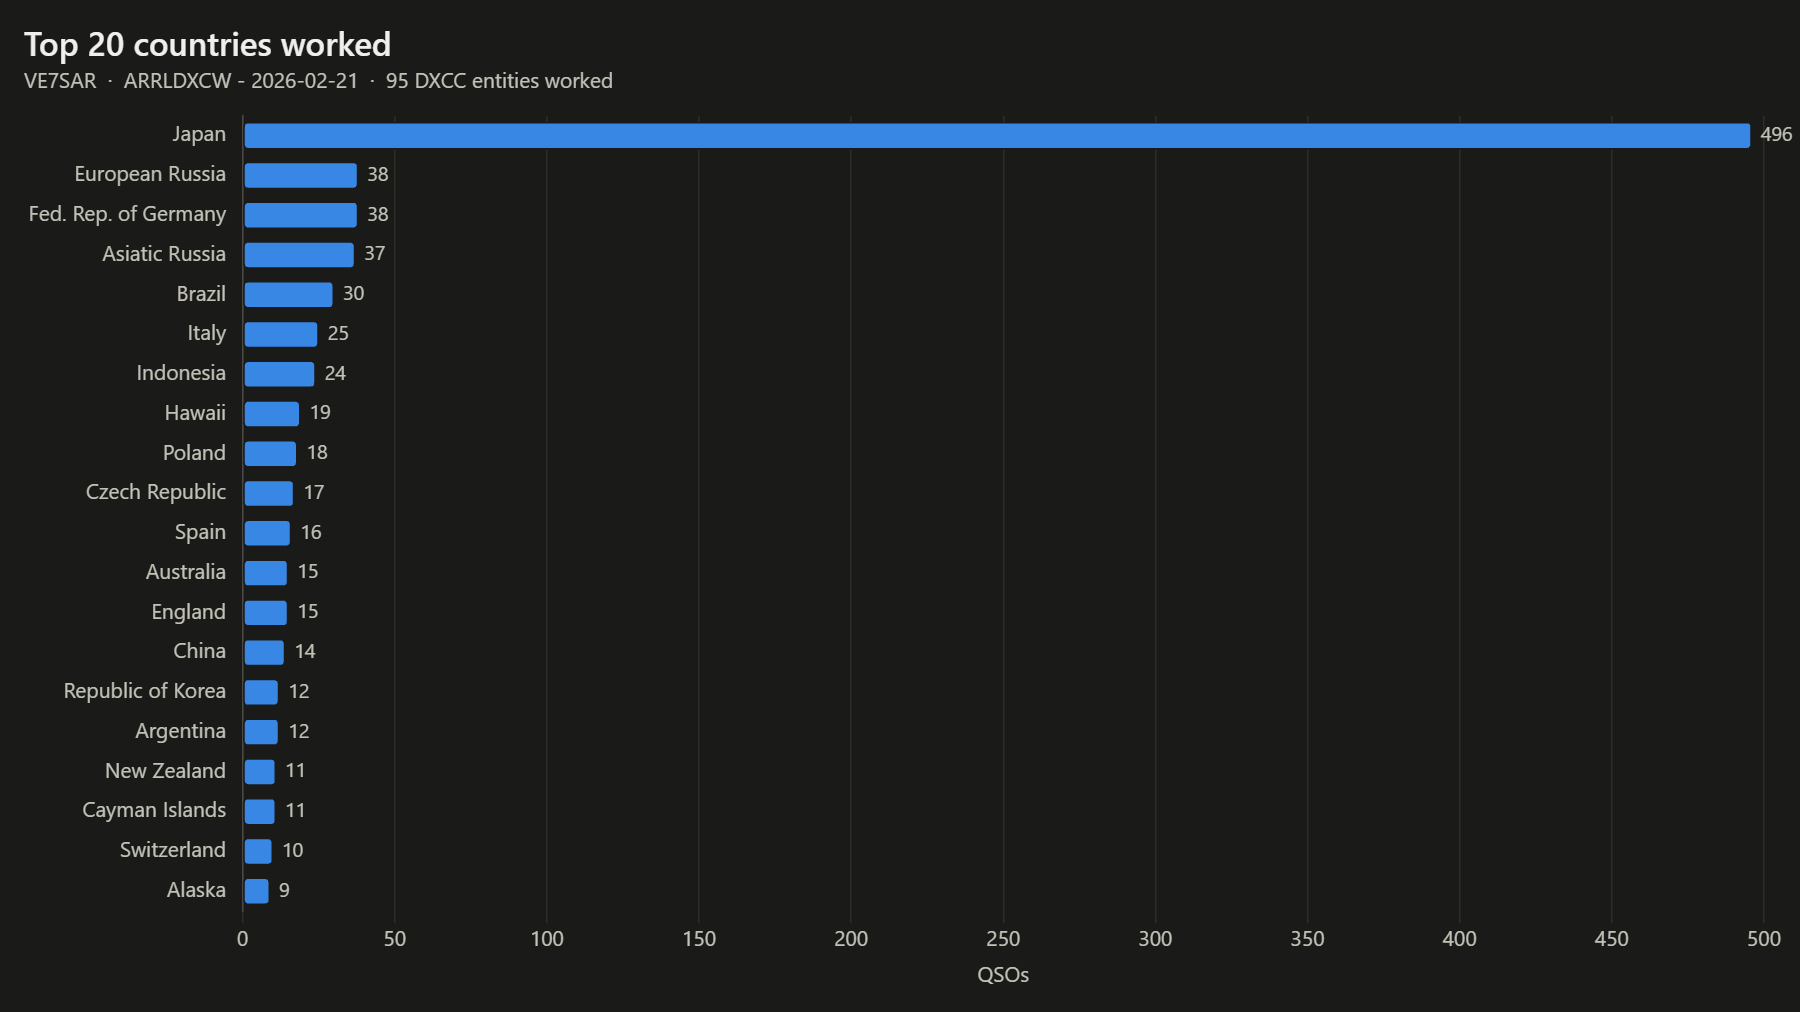
Task: Click the Poland bar
Action: (x=270, y=453)
